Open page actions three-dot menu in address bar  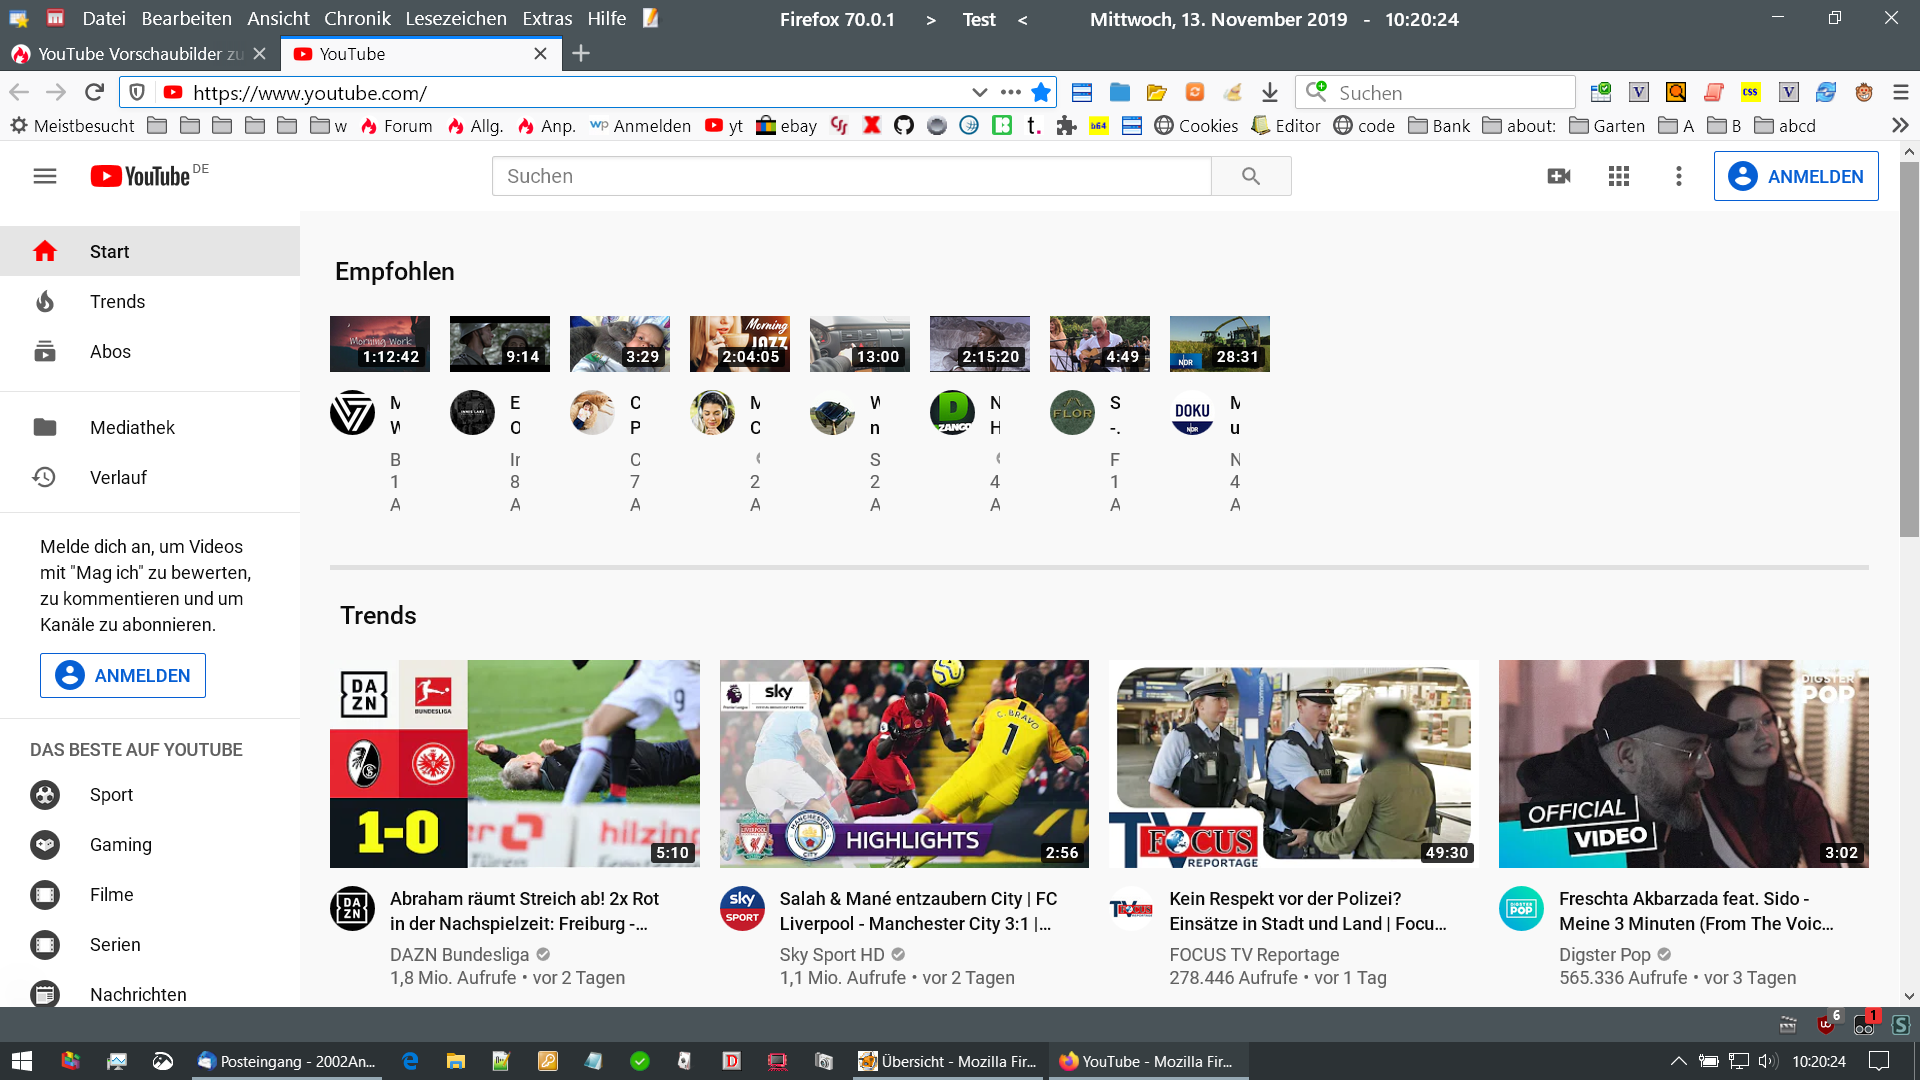[1010, 92]
